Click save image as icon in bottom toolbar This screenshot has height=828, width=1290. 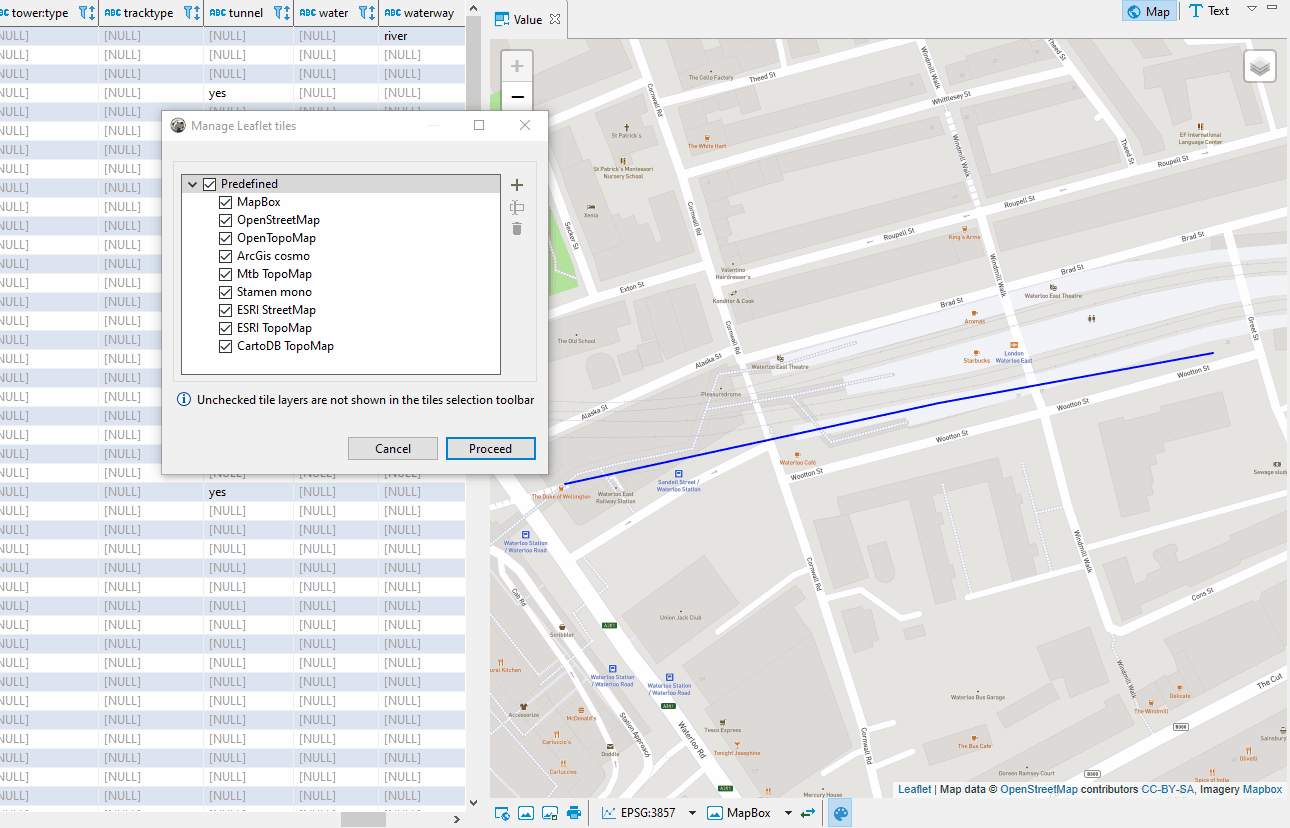click(550, 813)
